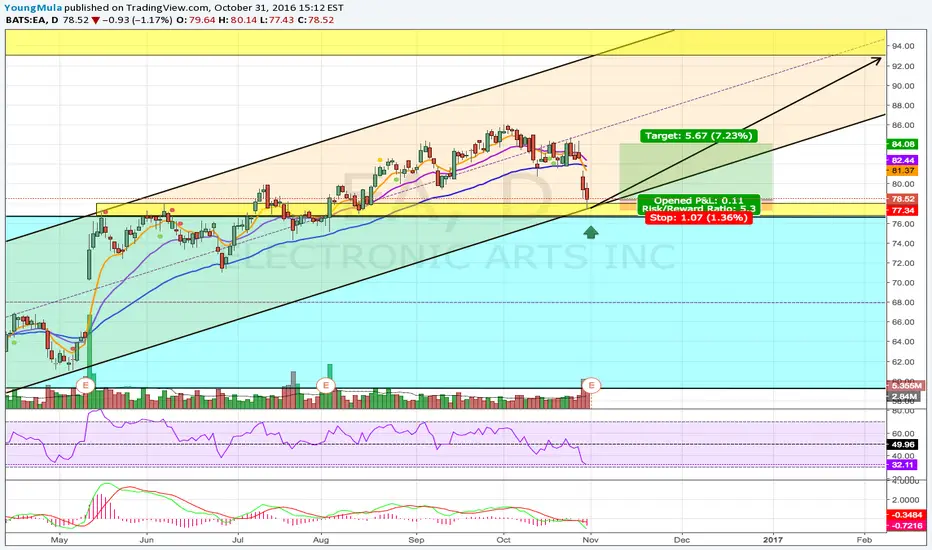Click the May label on time axis

coord(59,540)
